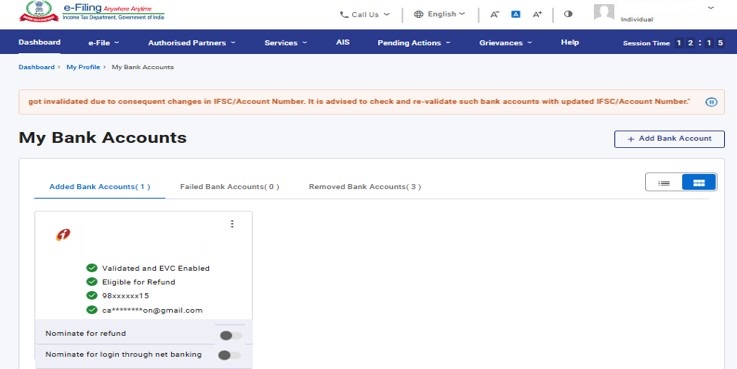Click masked email ending on@gmail.com
Screen dimensions: 737x369
tap(152, 310)
